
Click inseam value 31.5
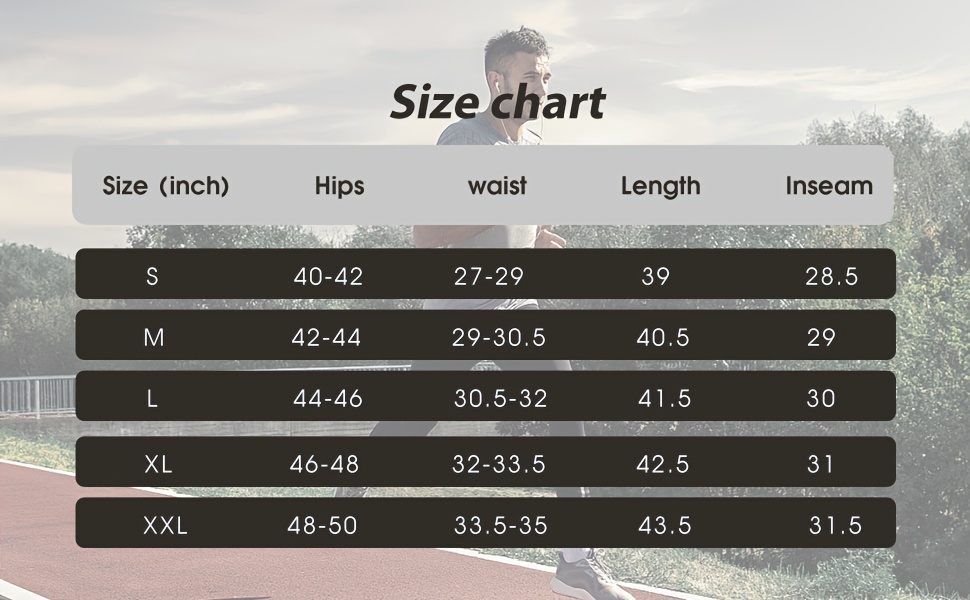[835, 525]
